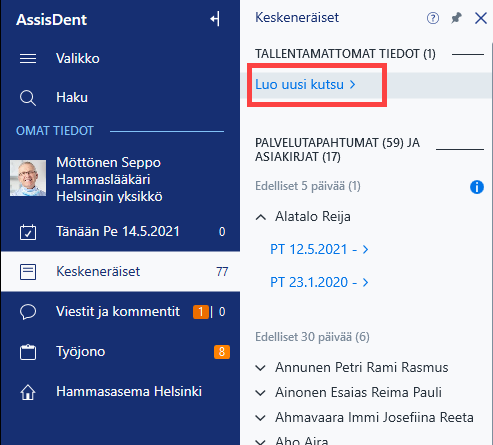
Task: Expand Annunen Petri Rami Rasmus entry
Action: click(260, 368)
